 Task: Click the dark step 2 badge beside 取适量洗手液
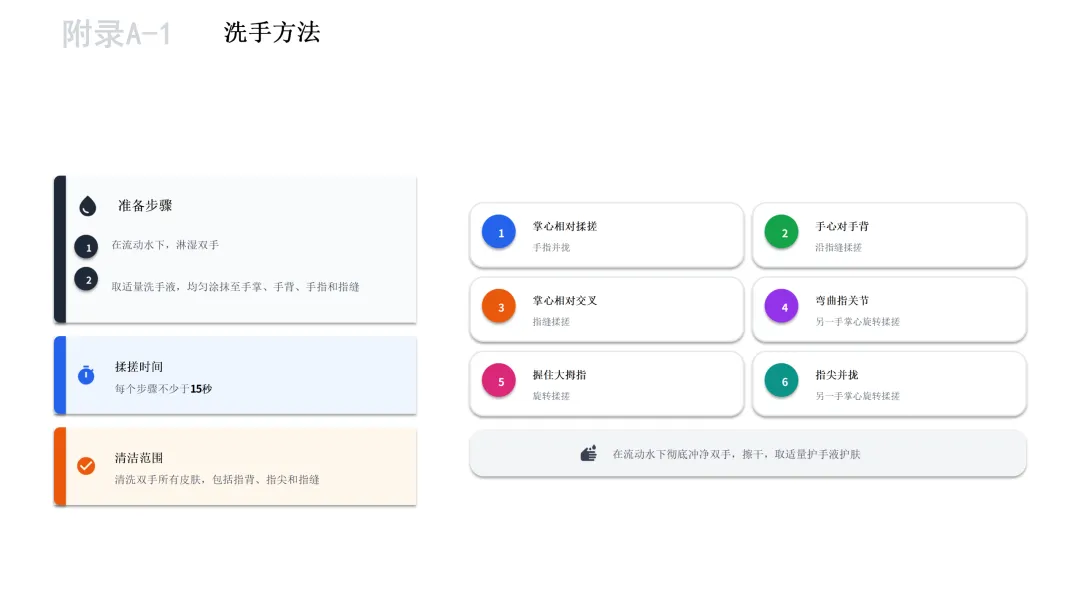[87, 279]
